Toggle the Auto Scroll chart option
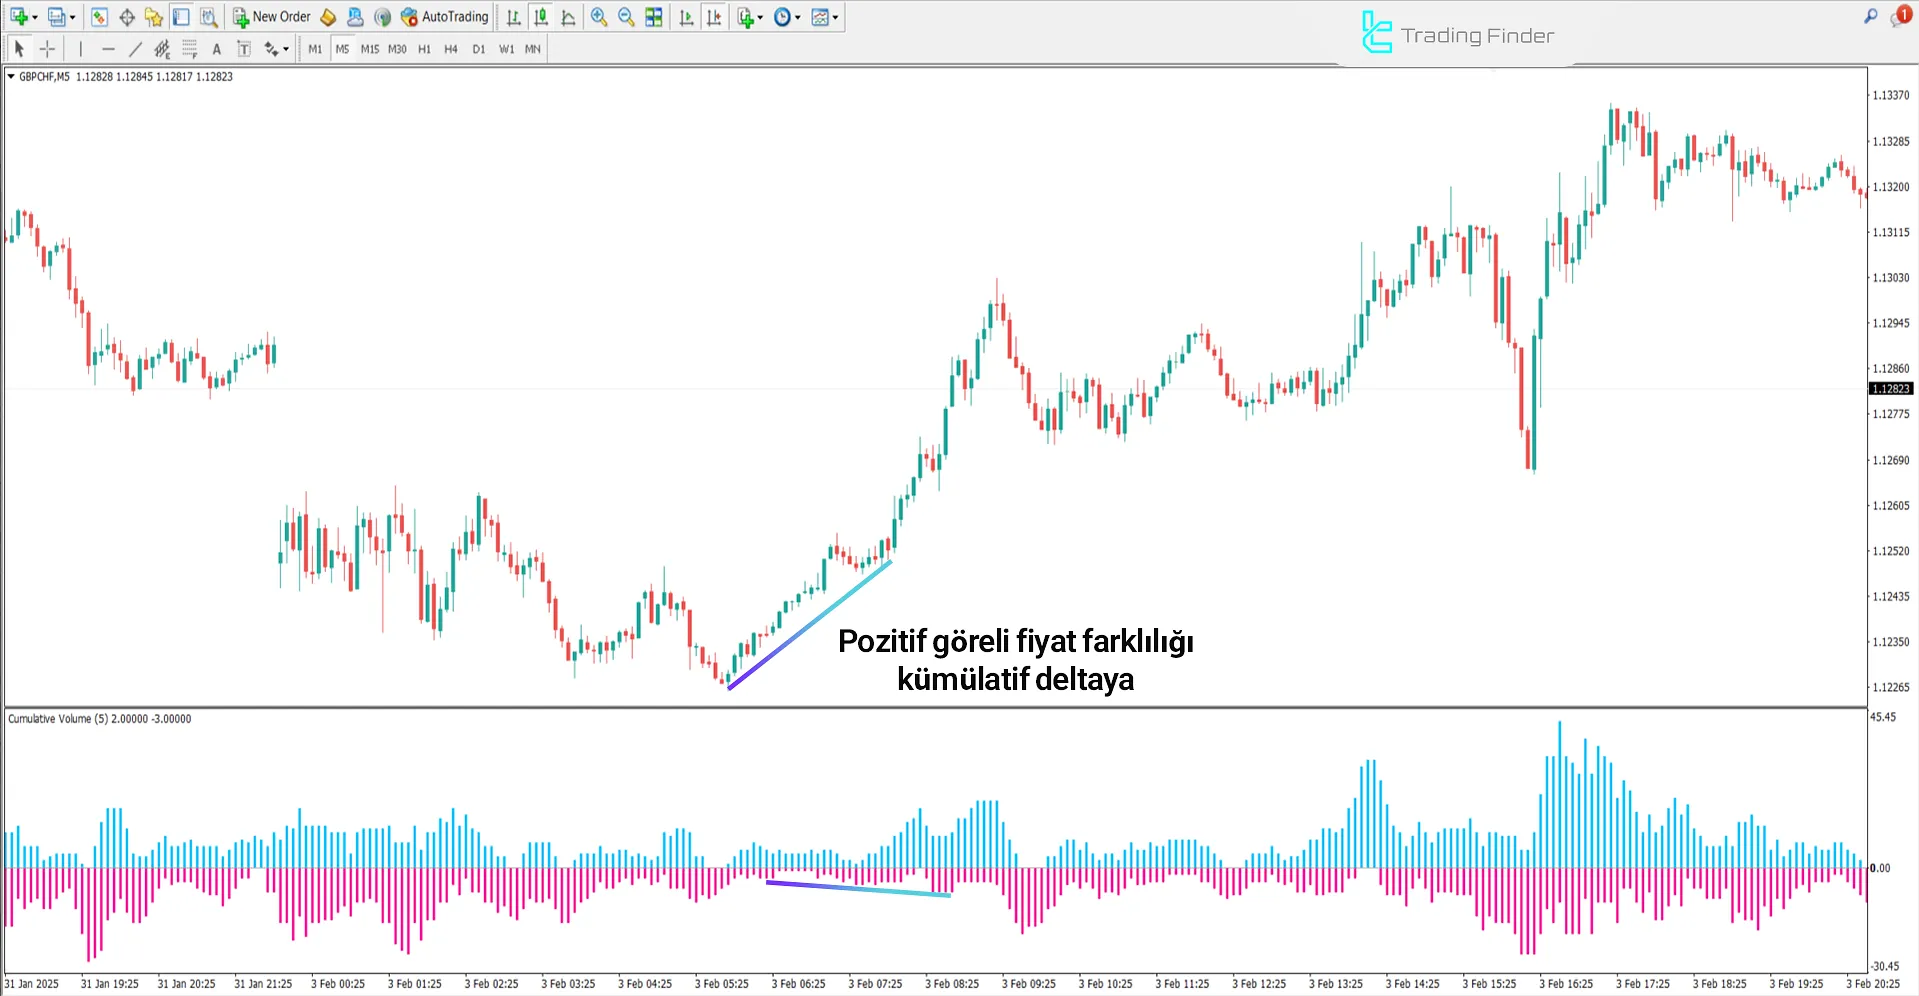The height and width of the screenshot is (996, 1919). [686, 17]
